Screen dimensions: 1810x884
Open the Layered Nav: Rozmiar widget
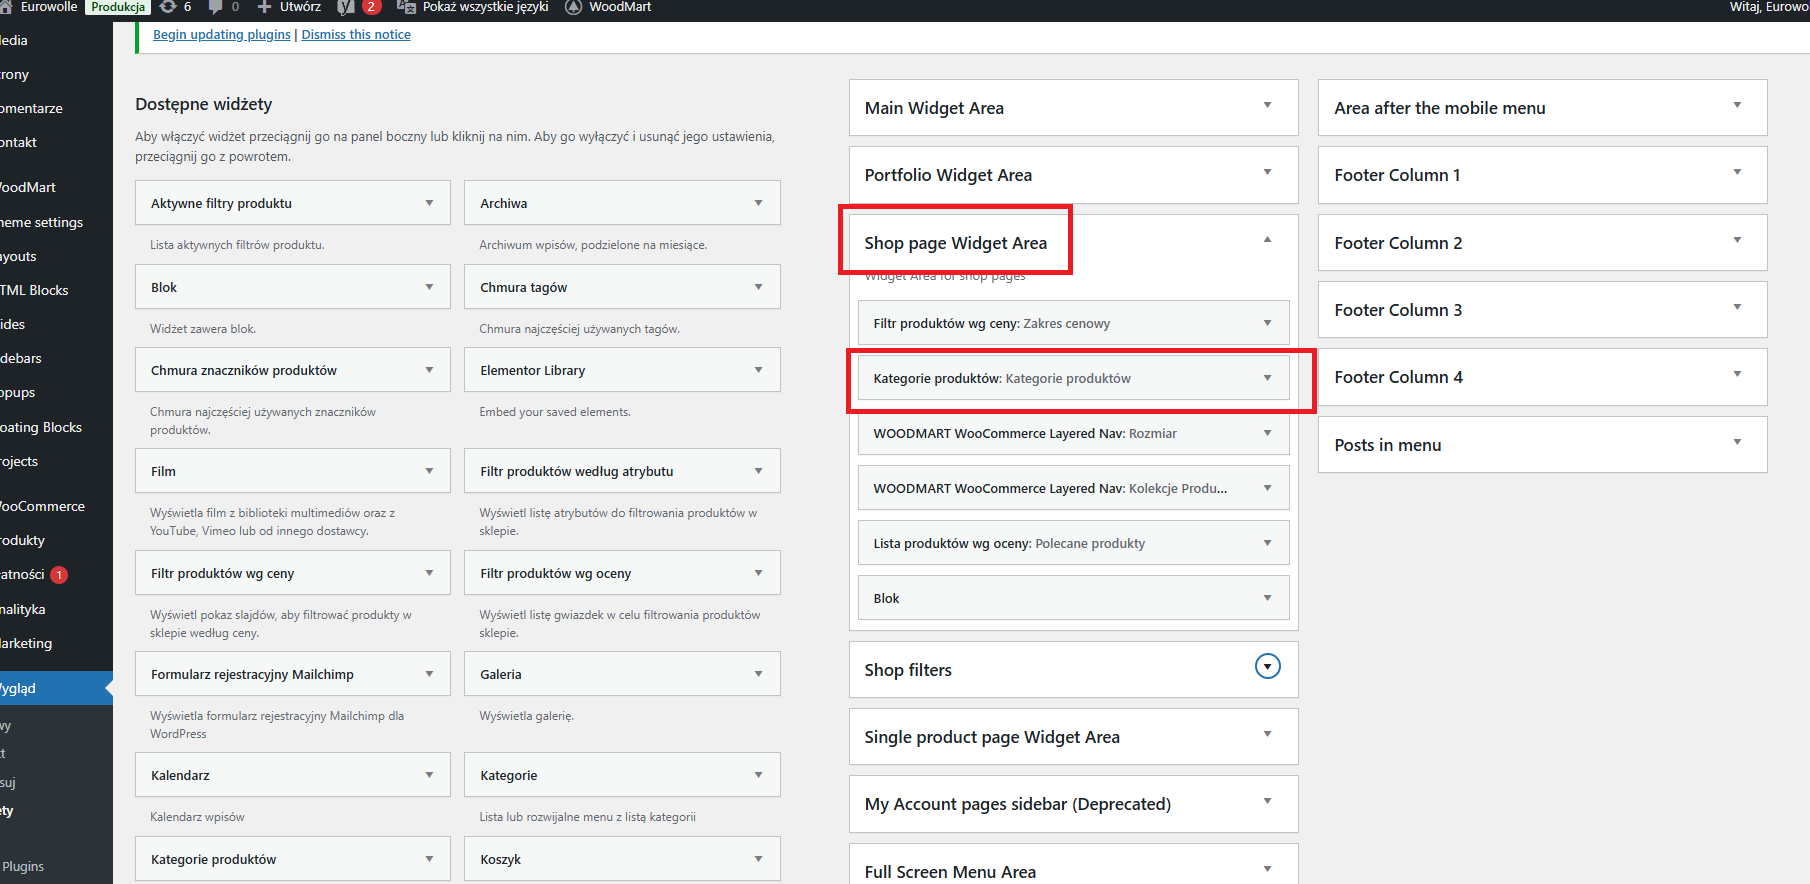pyautogui.click(x=1074, y=433)
